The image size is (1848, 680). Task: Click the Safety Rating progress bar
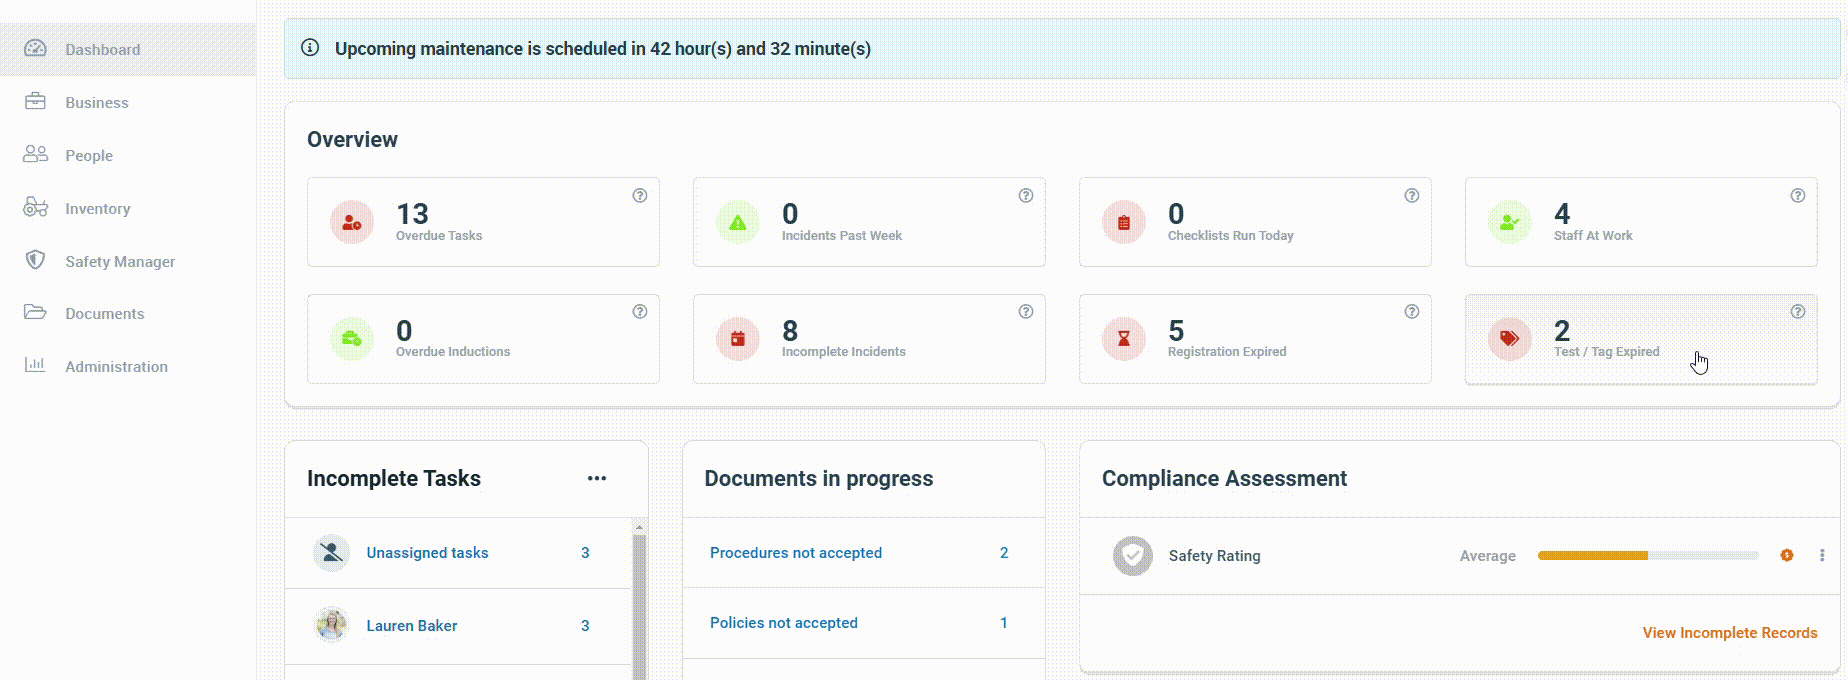(x=1647, y=556)
